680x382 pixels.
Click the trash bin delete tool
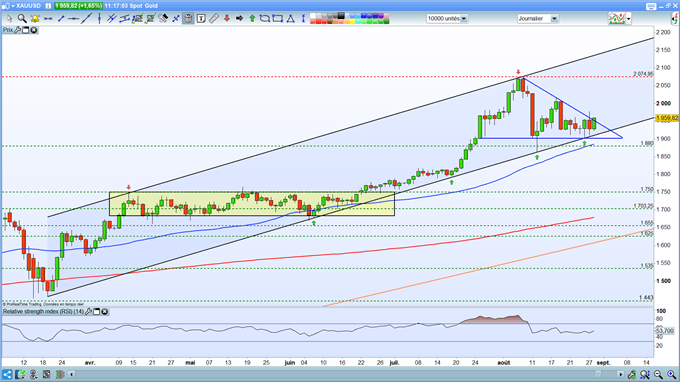point(188,19)
